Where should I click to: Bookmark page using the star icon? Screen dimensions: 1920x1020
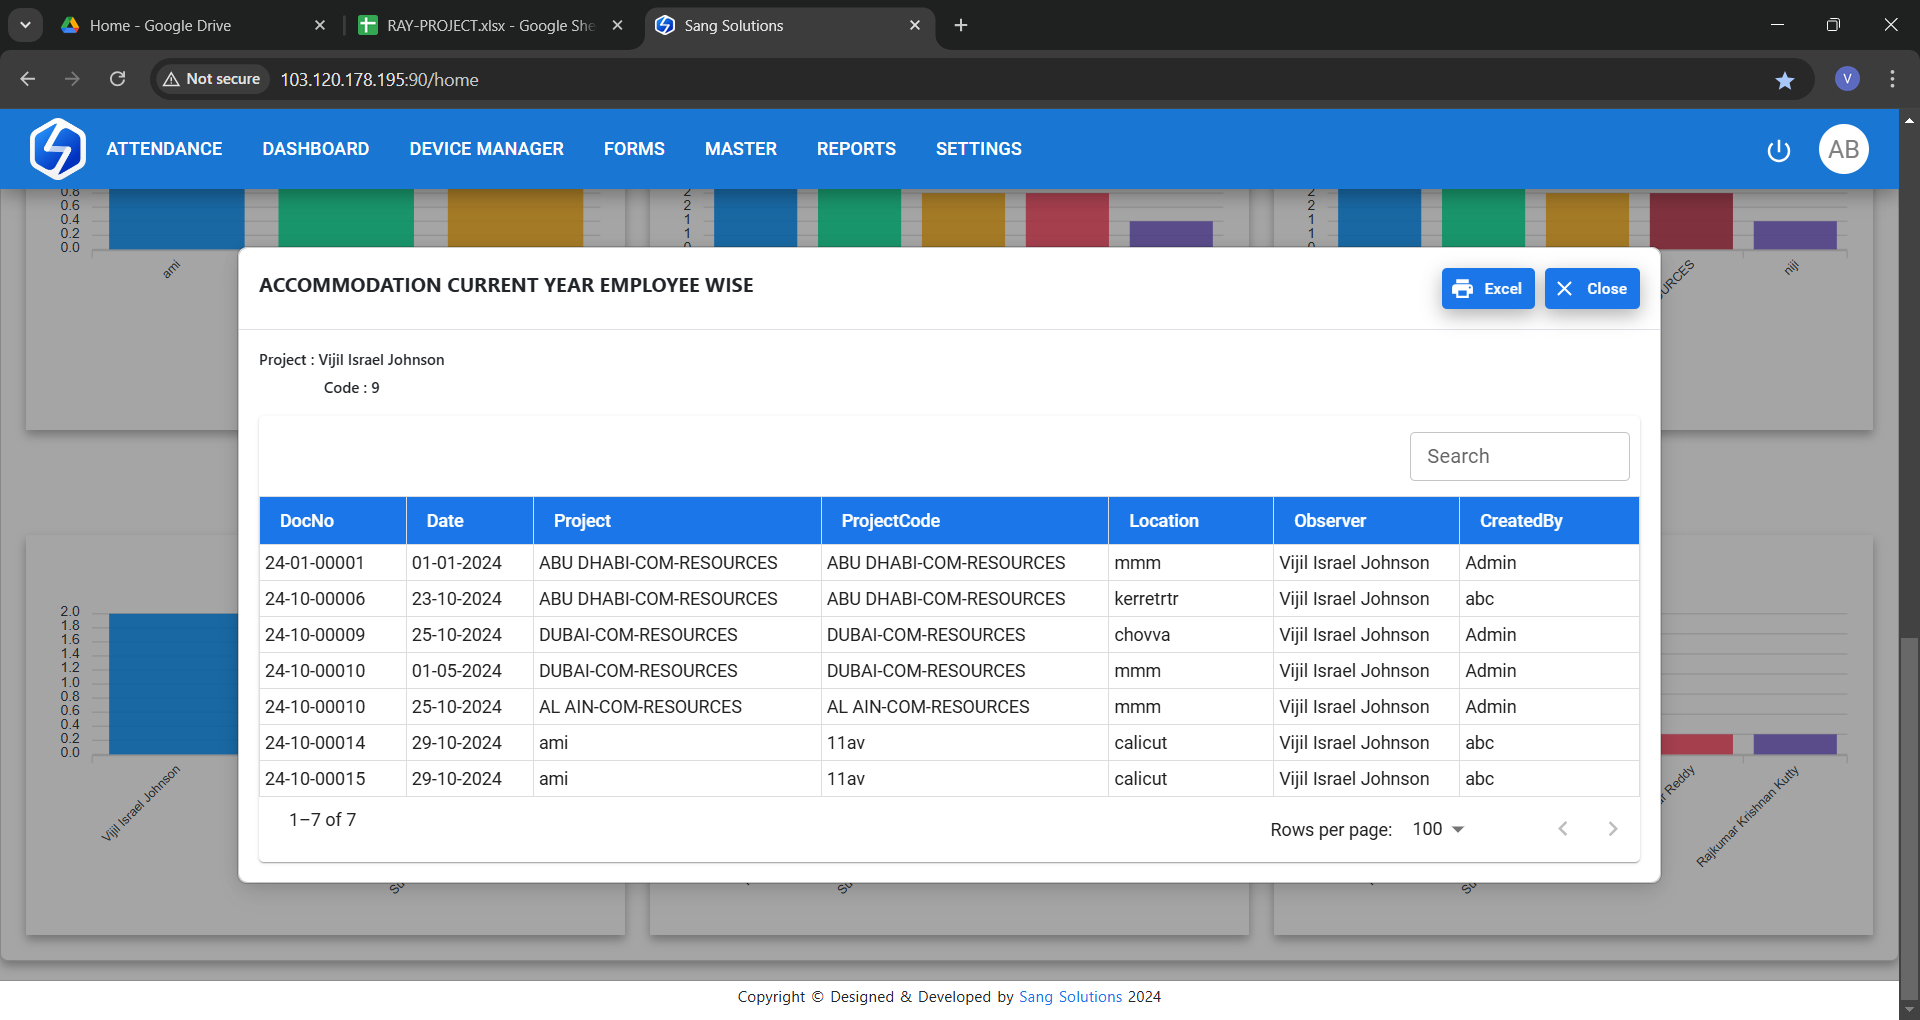1785,80
